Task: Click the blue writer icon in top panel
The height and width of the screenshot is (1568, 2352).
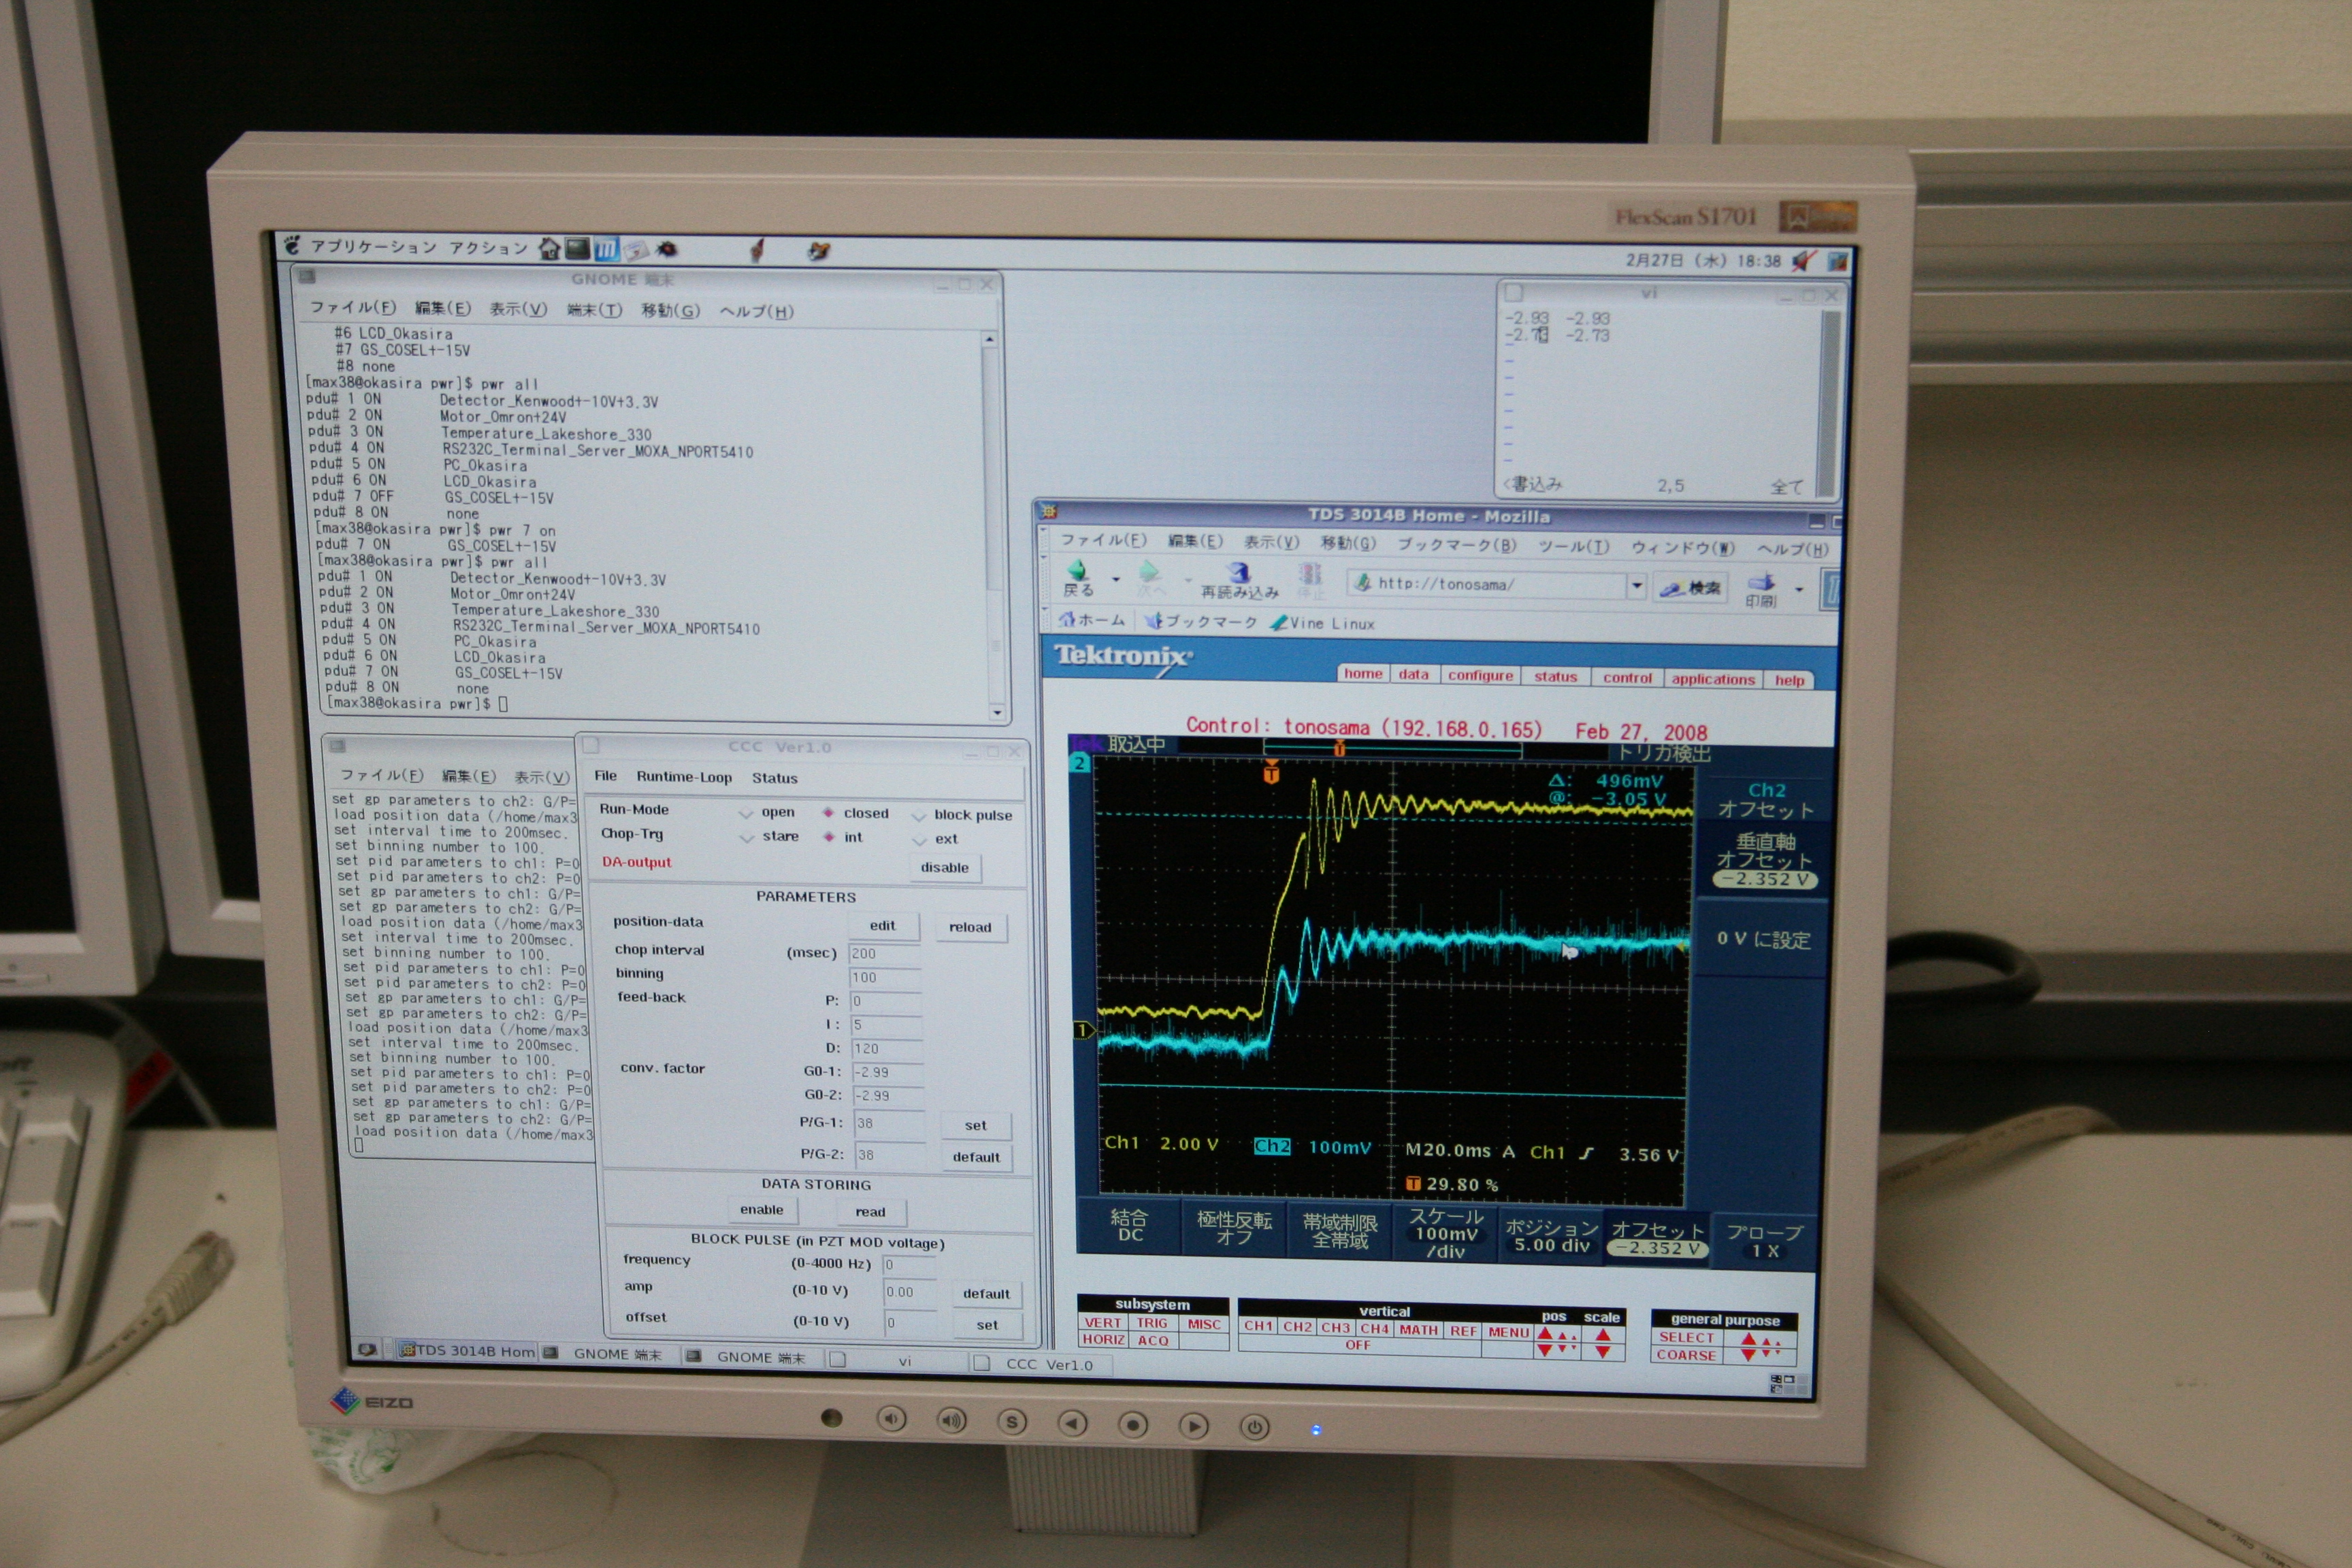Action: coord(606,249)
